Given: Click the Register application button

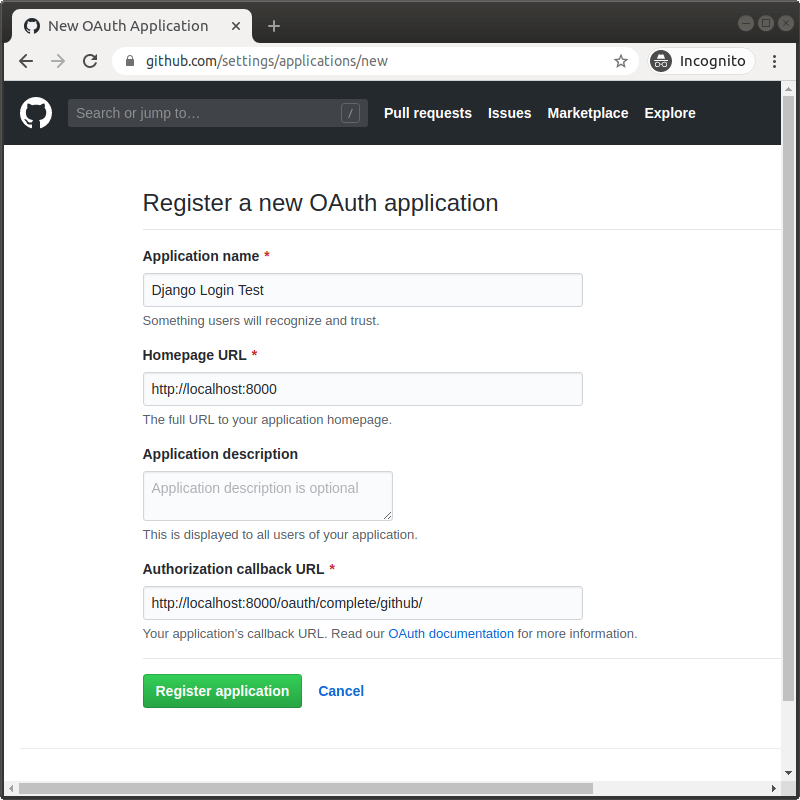Looking at the screenshot, I should (222, 691).
